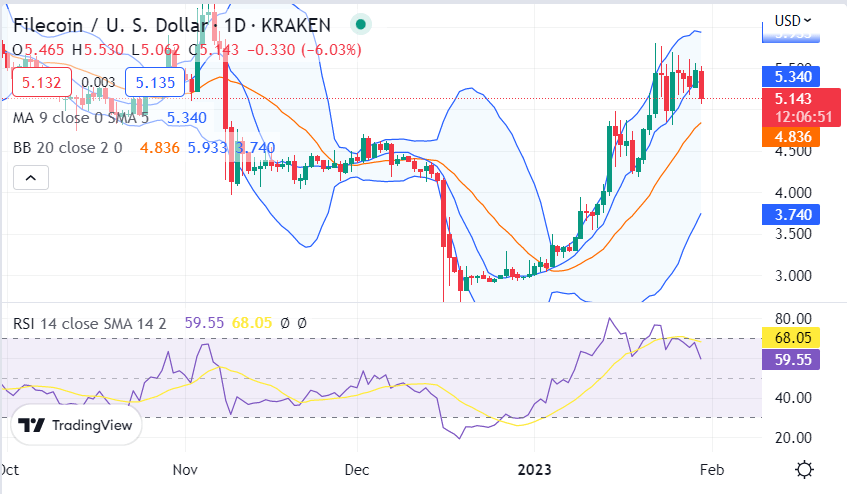Click the 2023 date marker on time axis

click(x=534, y=469)
